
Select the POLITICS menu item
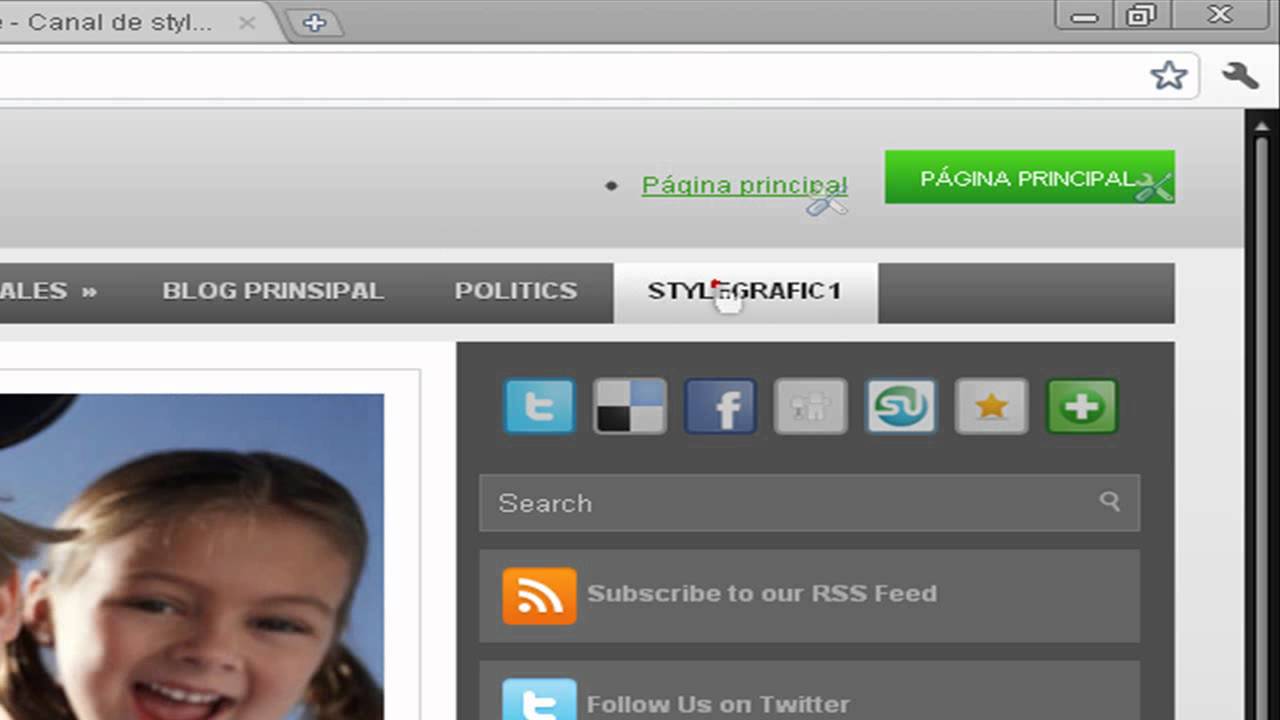click(x=516, y=291)
